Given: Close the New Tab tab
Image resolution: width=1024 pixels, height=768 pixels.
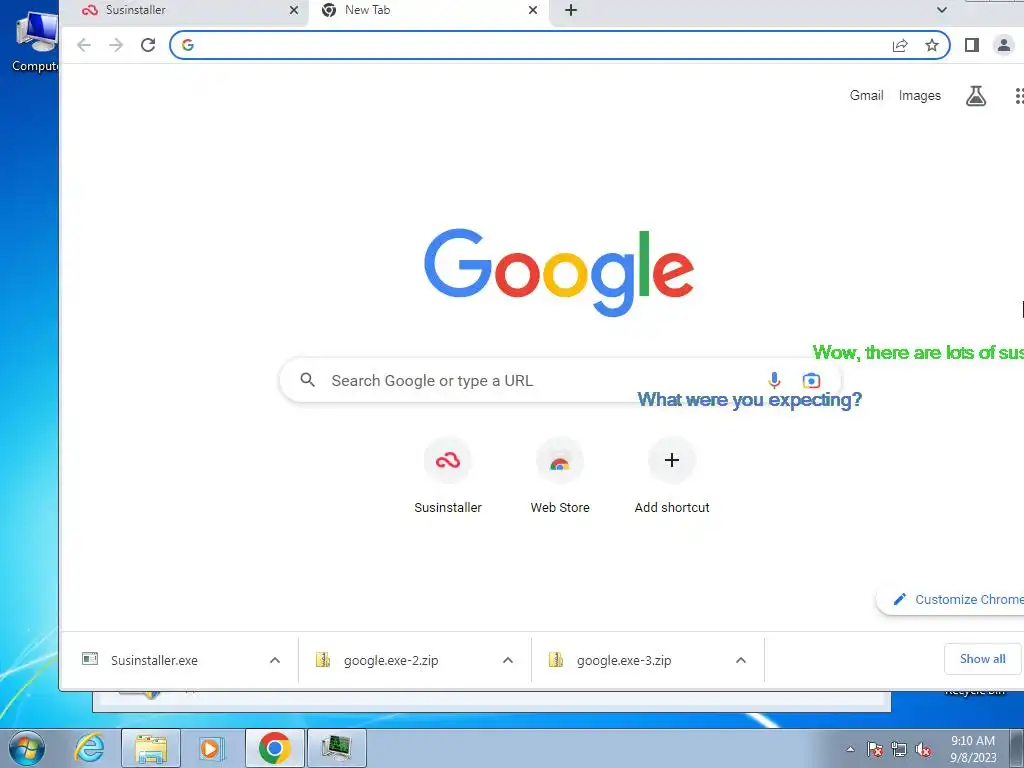Looking at the screenshot, I should [x=533, y=10].
